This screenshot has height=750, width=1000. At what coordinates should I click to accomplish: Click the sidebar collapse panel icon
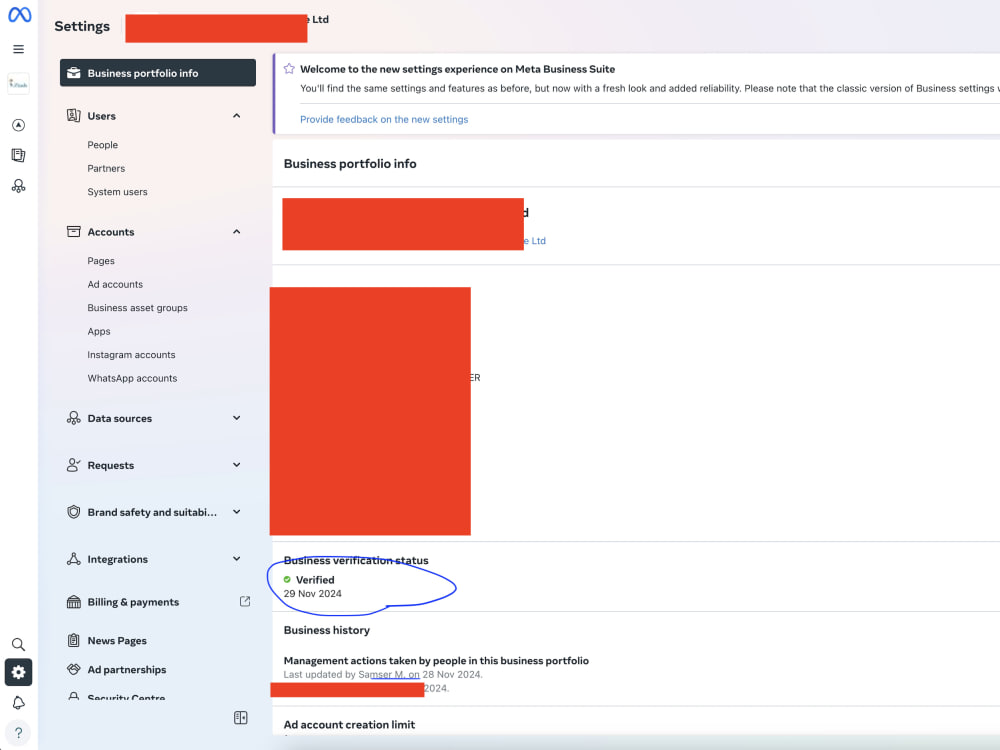pyautogui.click(x=240, y=717)
